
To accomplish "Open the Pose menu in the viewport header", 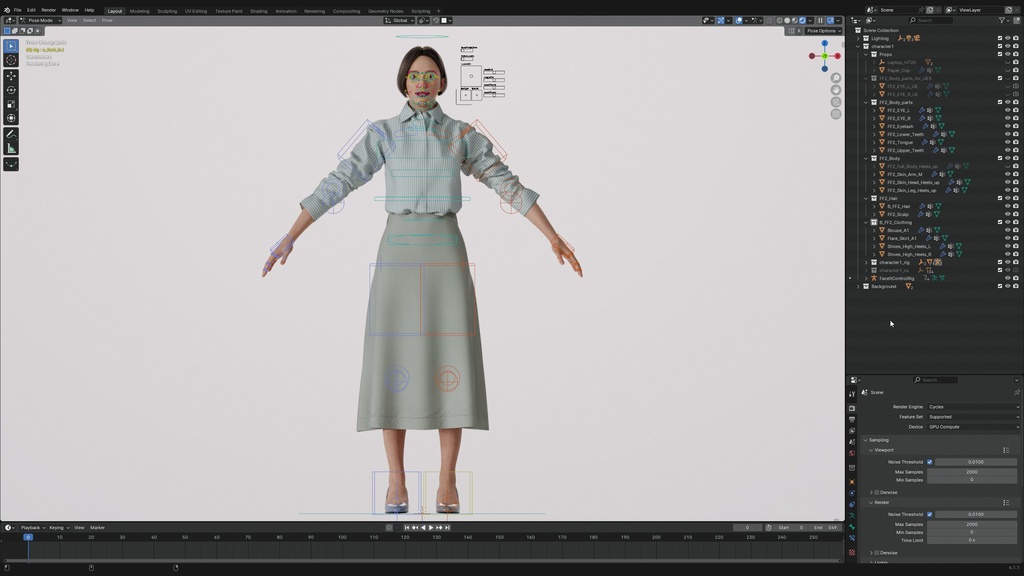I will point(105,20).
